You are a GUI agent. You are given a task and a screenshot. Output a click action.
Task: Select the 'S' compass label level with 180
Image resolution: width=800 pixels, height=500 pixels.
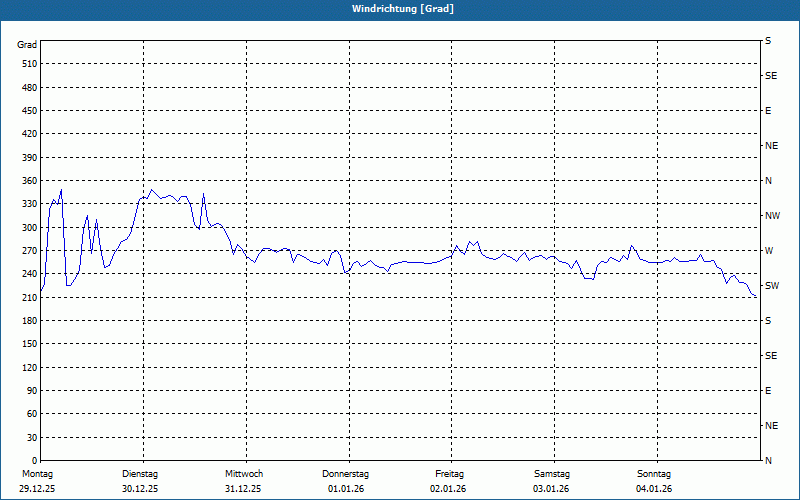coord(768,320)
